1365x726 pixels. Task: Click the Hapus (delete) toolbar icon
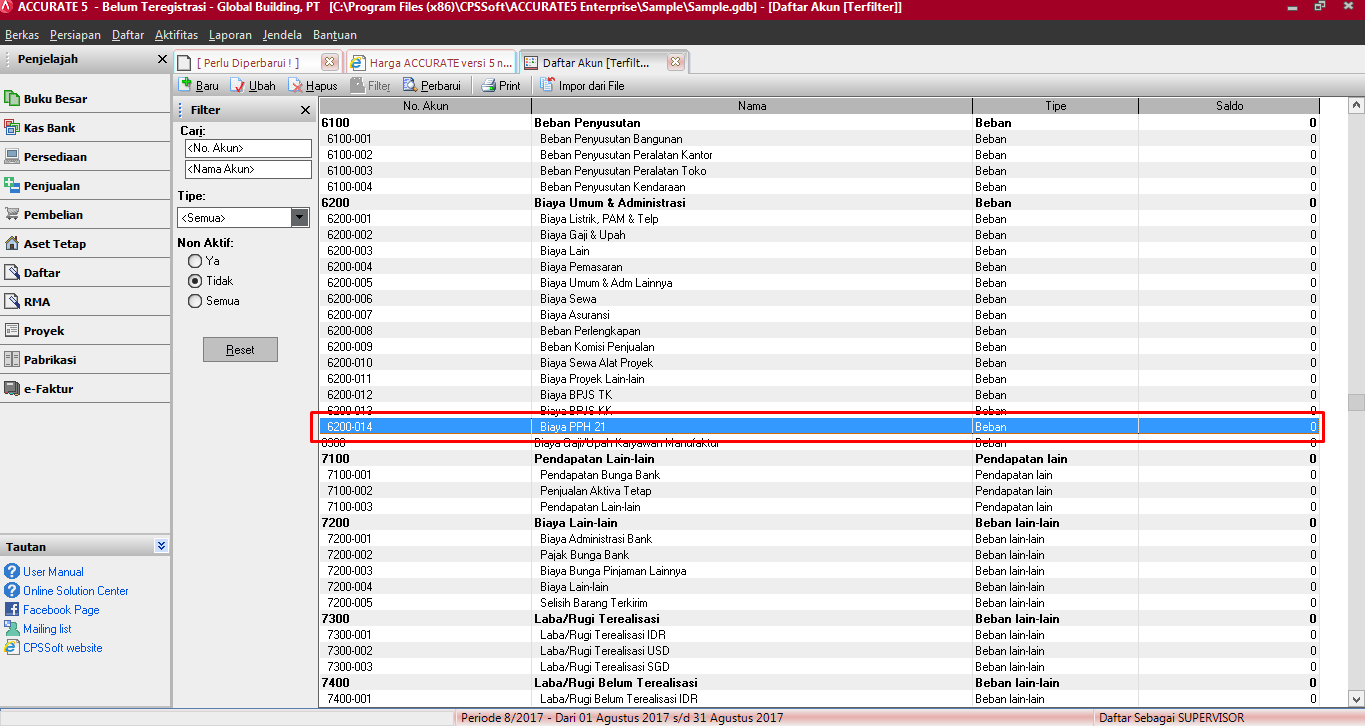(x=297, y=85)
